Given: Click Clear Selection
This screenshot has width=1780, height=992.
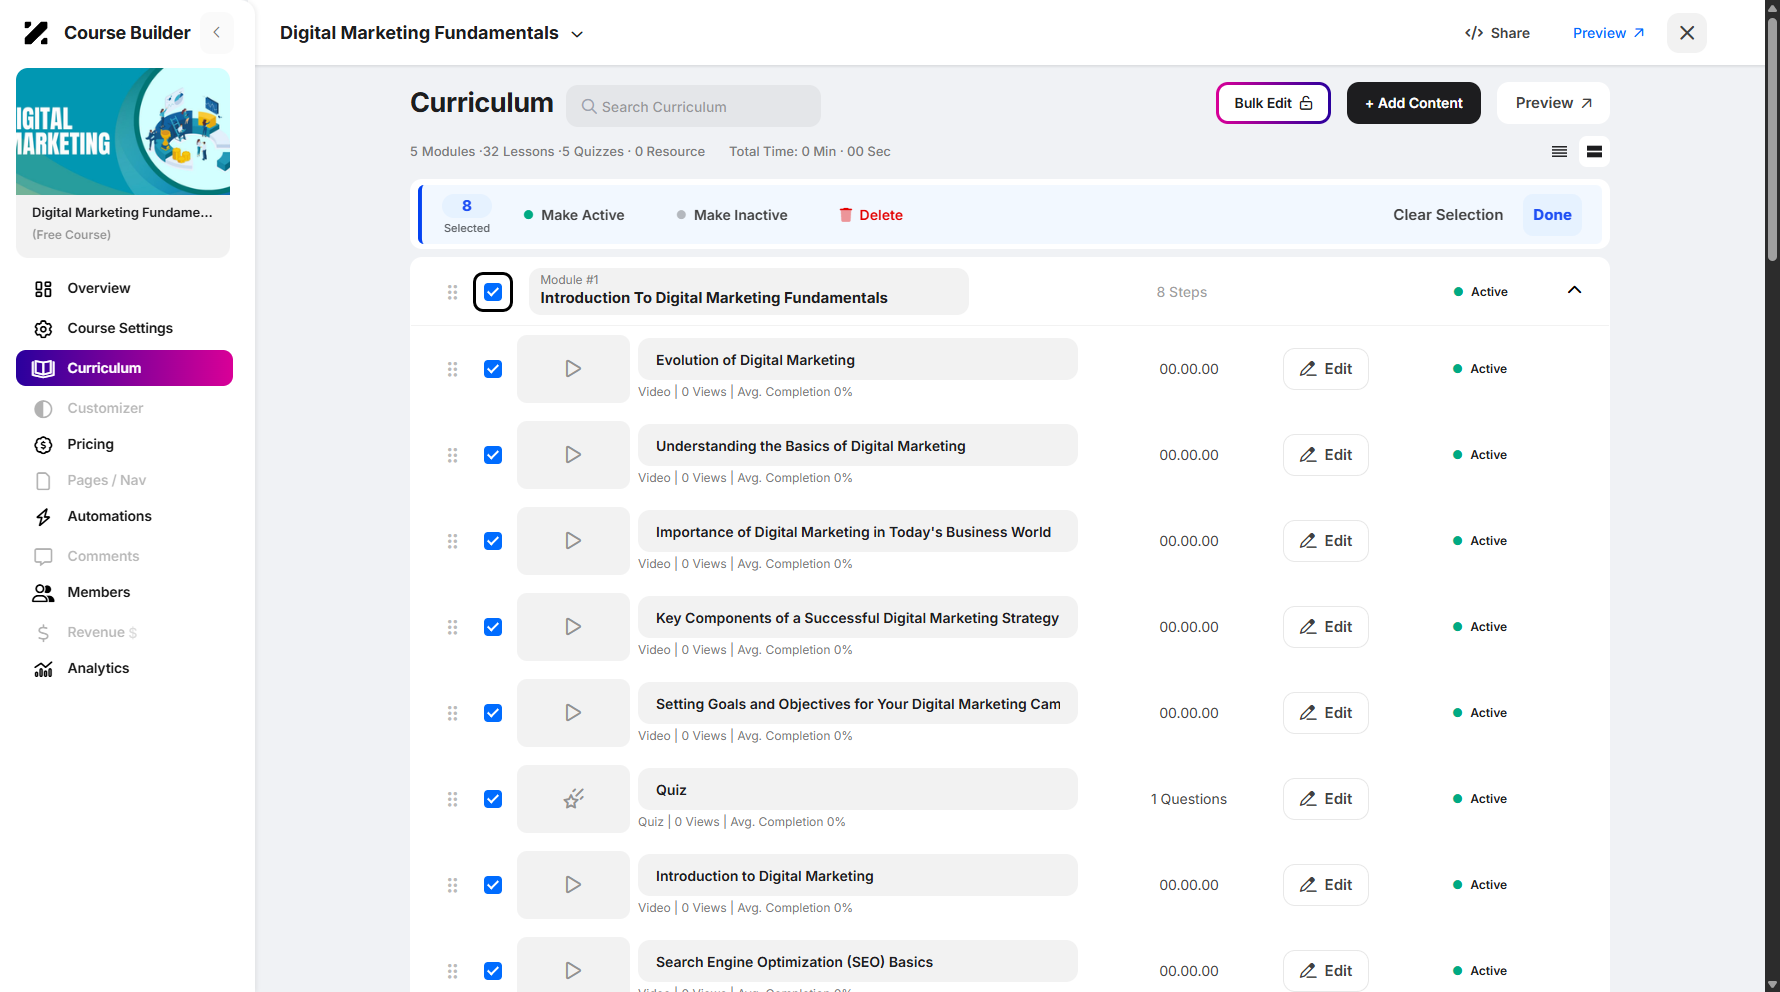Looking at the screenshot, I should tap(1448, 215).
